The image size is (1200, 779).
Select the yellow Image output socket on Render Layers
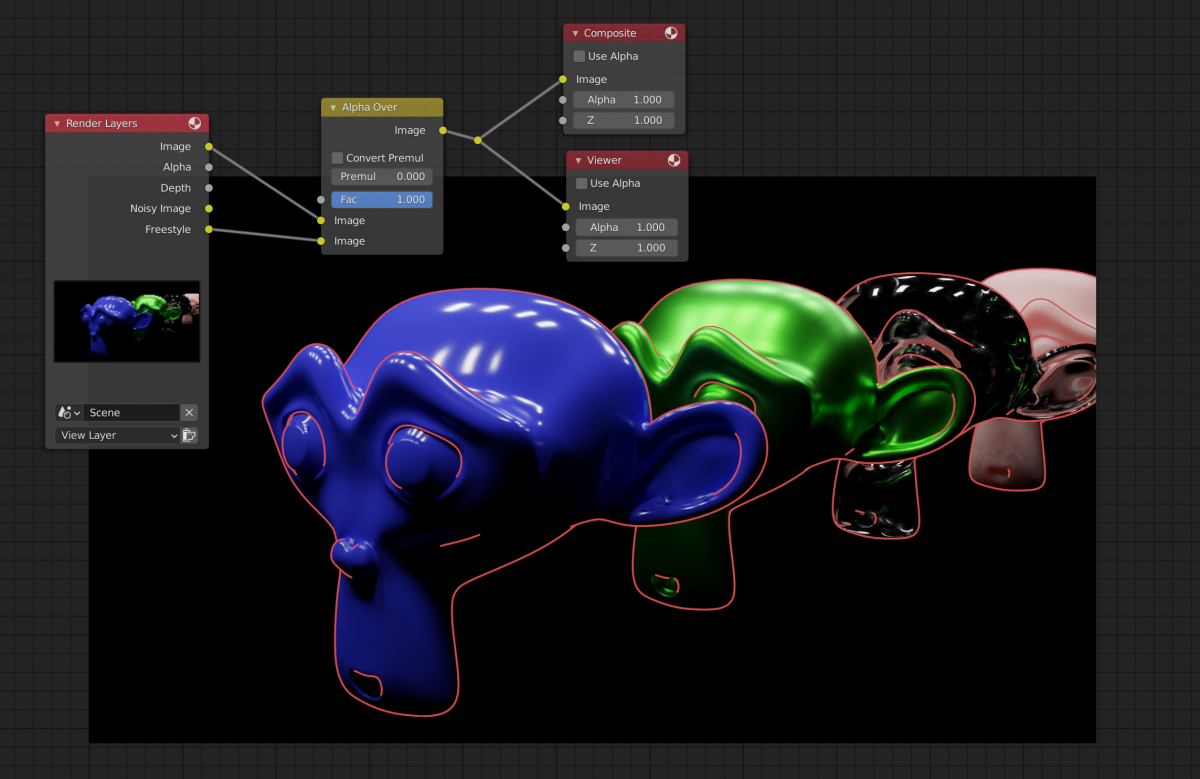(208, 146)
